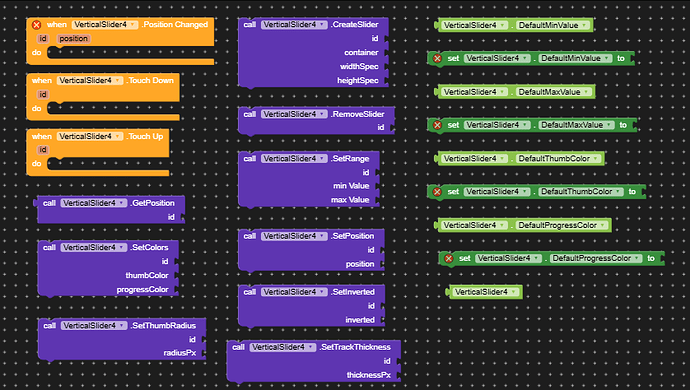Open component dropdown in Touch Down event block
The height and width of the screenshot is (390, 690).
pos(90,81)
